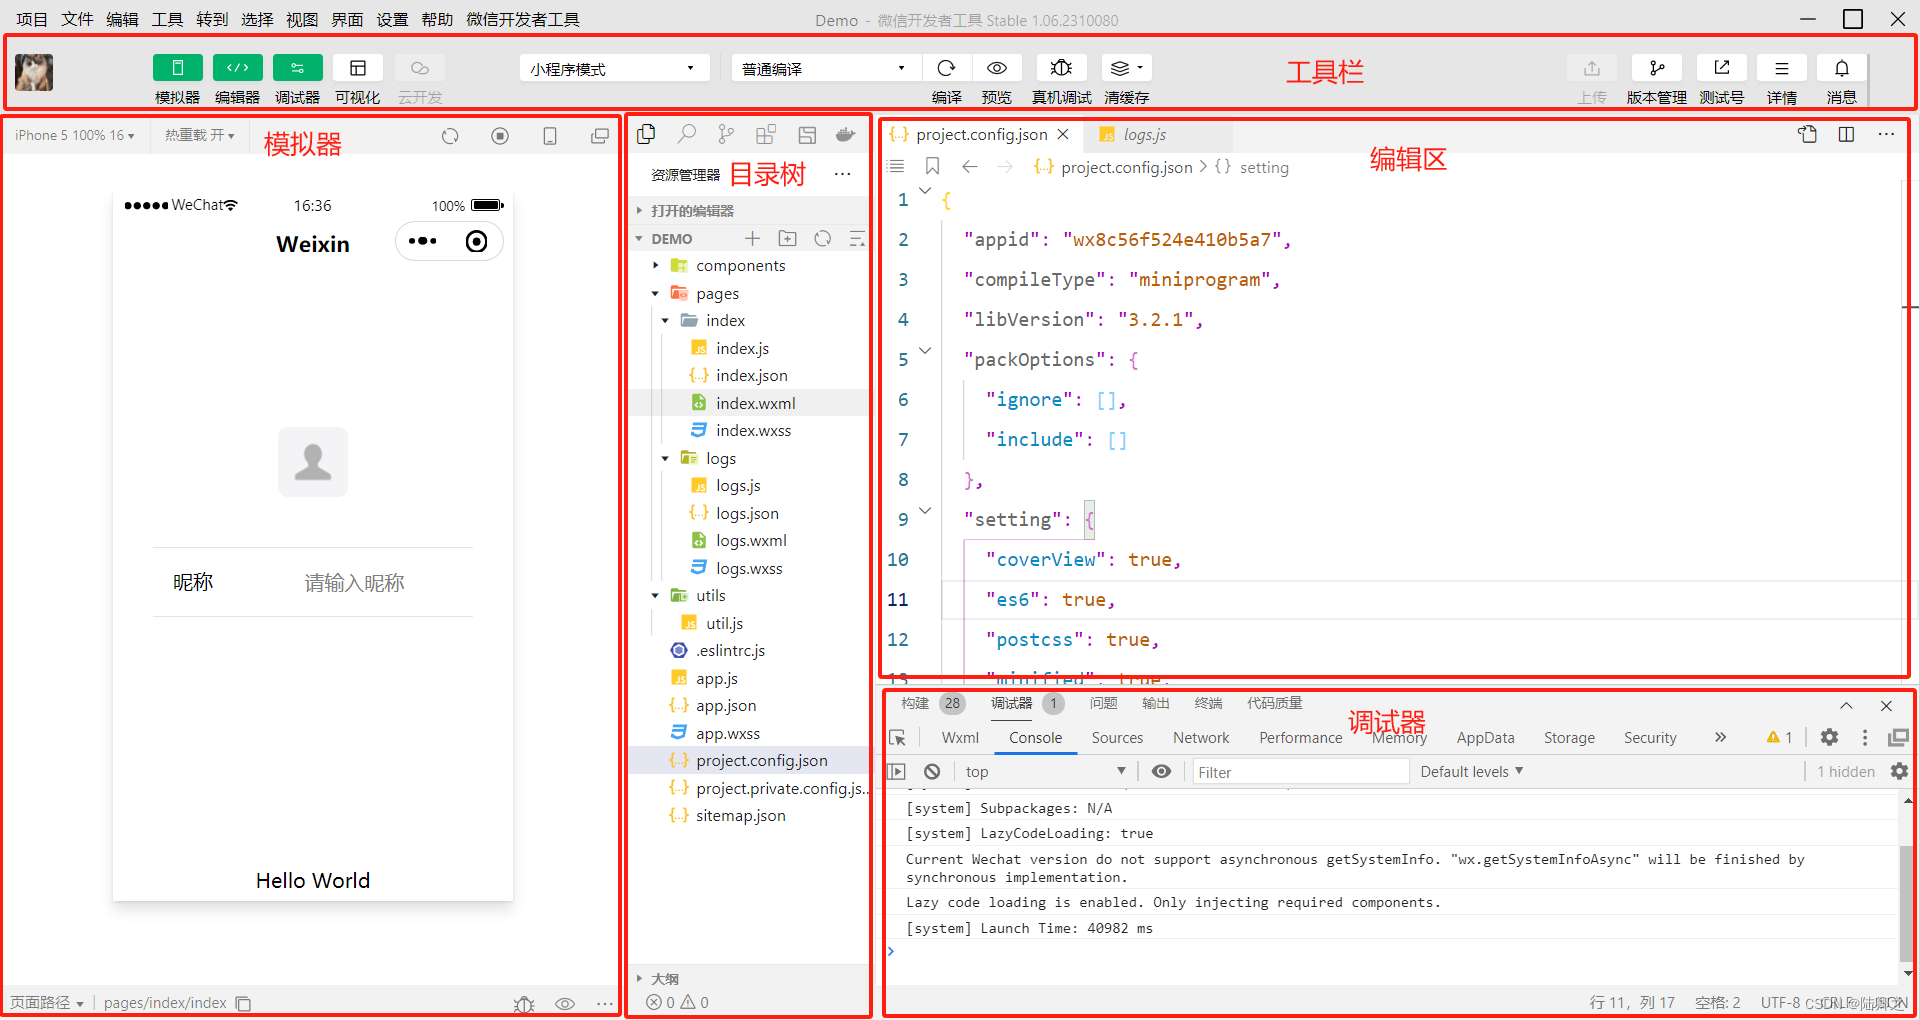Switch to the 问题 problems tab
This screenshot has width=1920, height=1020.
(x=1103, y=703)
